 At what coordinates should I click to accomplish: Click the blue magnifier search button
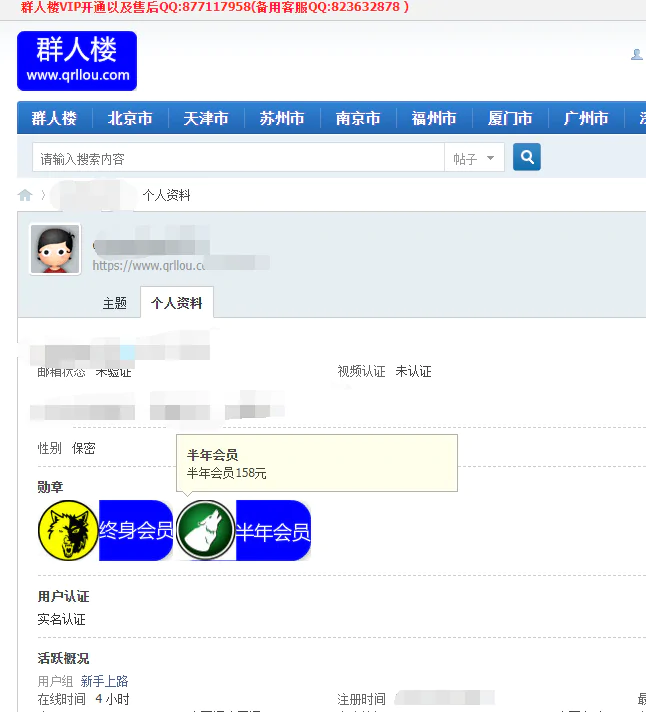tap(527, 157)
